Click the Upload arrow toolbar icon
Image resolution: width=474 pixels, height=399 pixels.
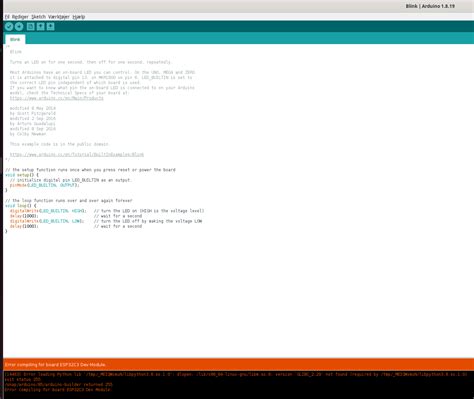pos(19,27)
